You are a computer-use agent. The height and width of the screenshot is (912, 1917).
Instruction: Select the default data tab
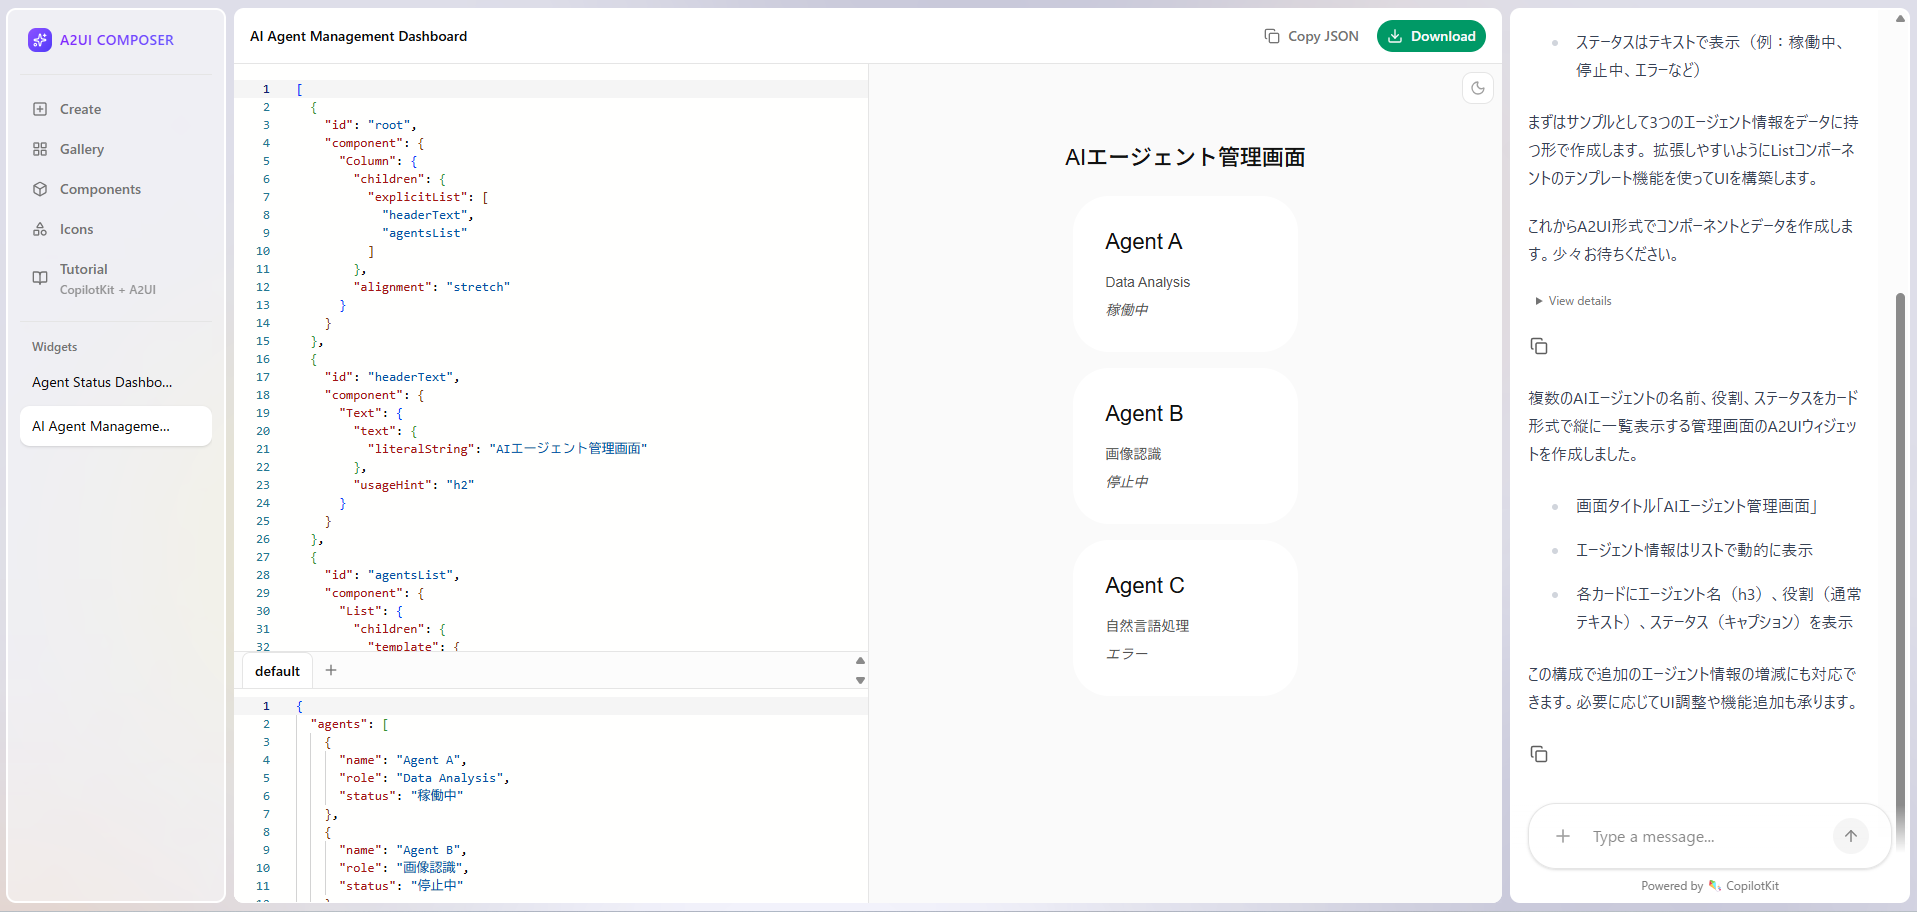coord(277,671)
